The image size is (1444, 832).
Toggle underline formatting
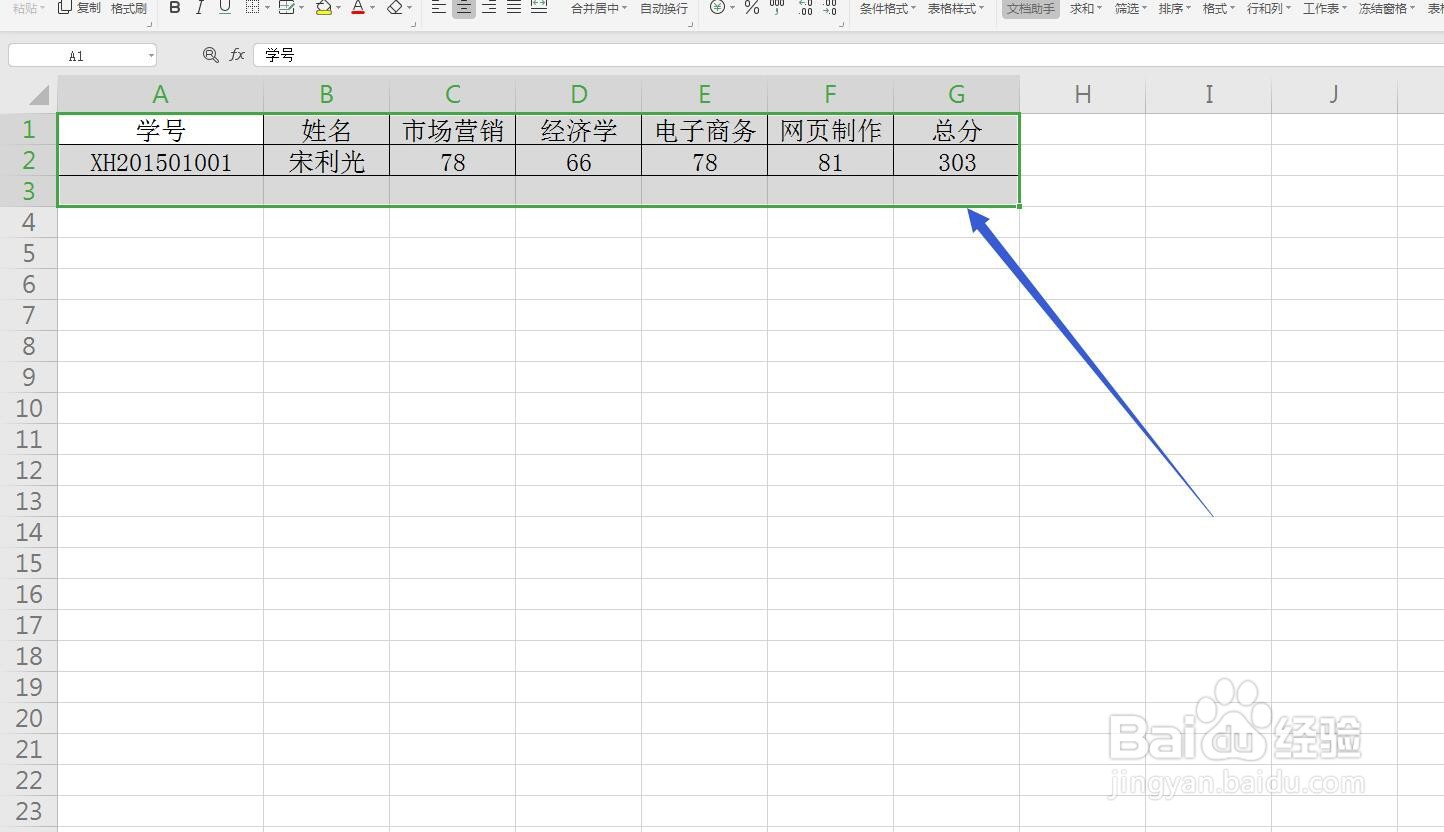point(225,8)
